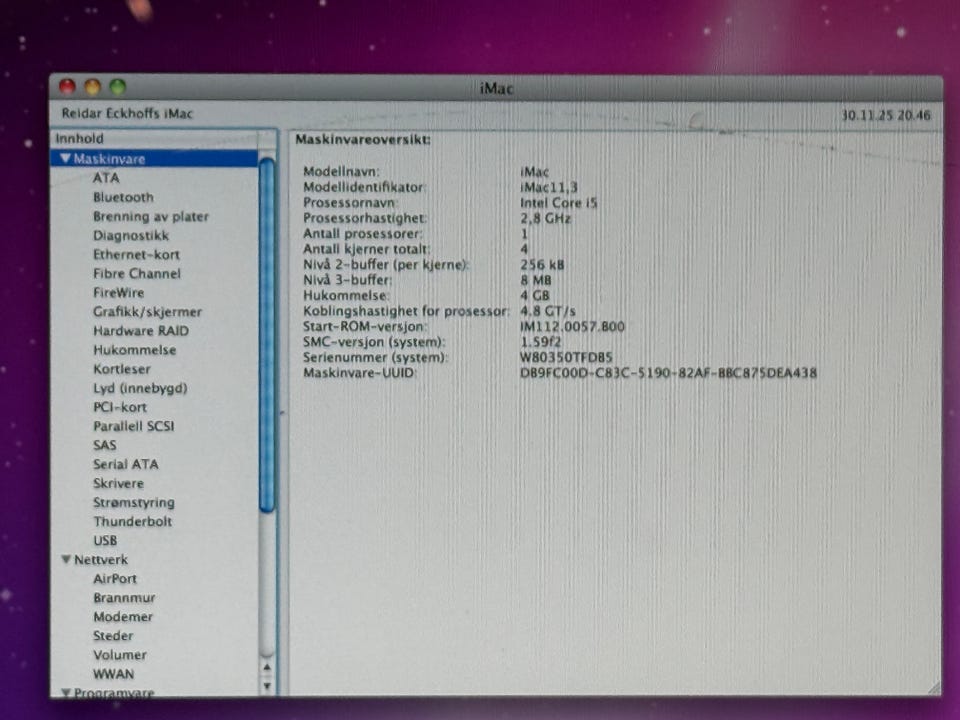Select Grafikk/skjermer entry

pos(147,312)
